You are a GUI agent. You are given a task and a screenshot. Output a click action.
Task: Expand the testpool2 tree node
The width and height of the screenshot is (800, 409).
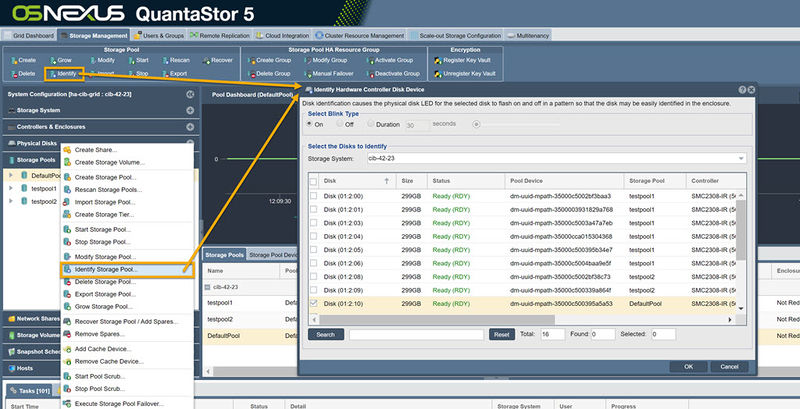pyautogui.click(x=11, y=201)
